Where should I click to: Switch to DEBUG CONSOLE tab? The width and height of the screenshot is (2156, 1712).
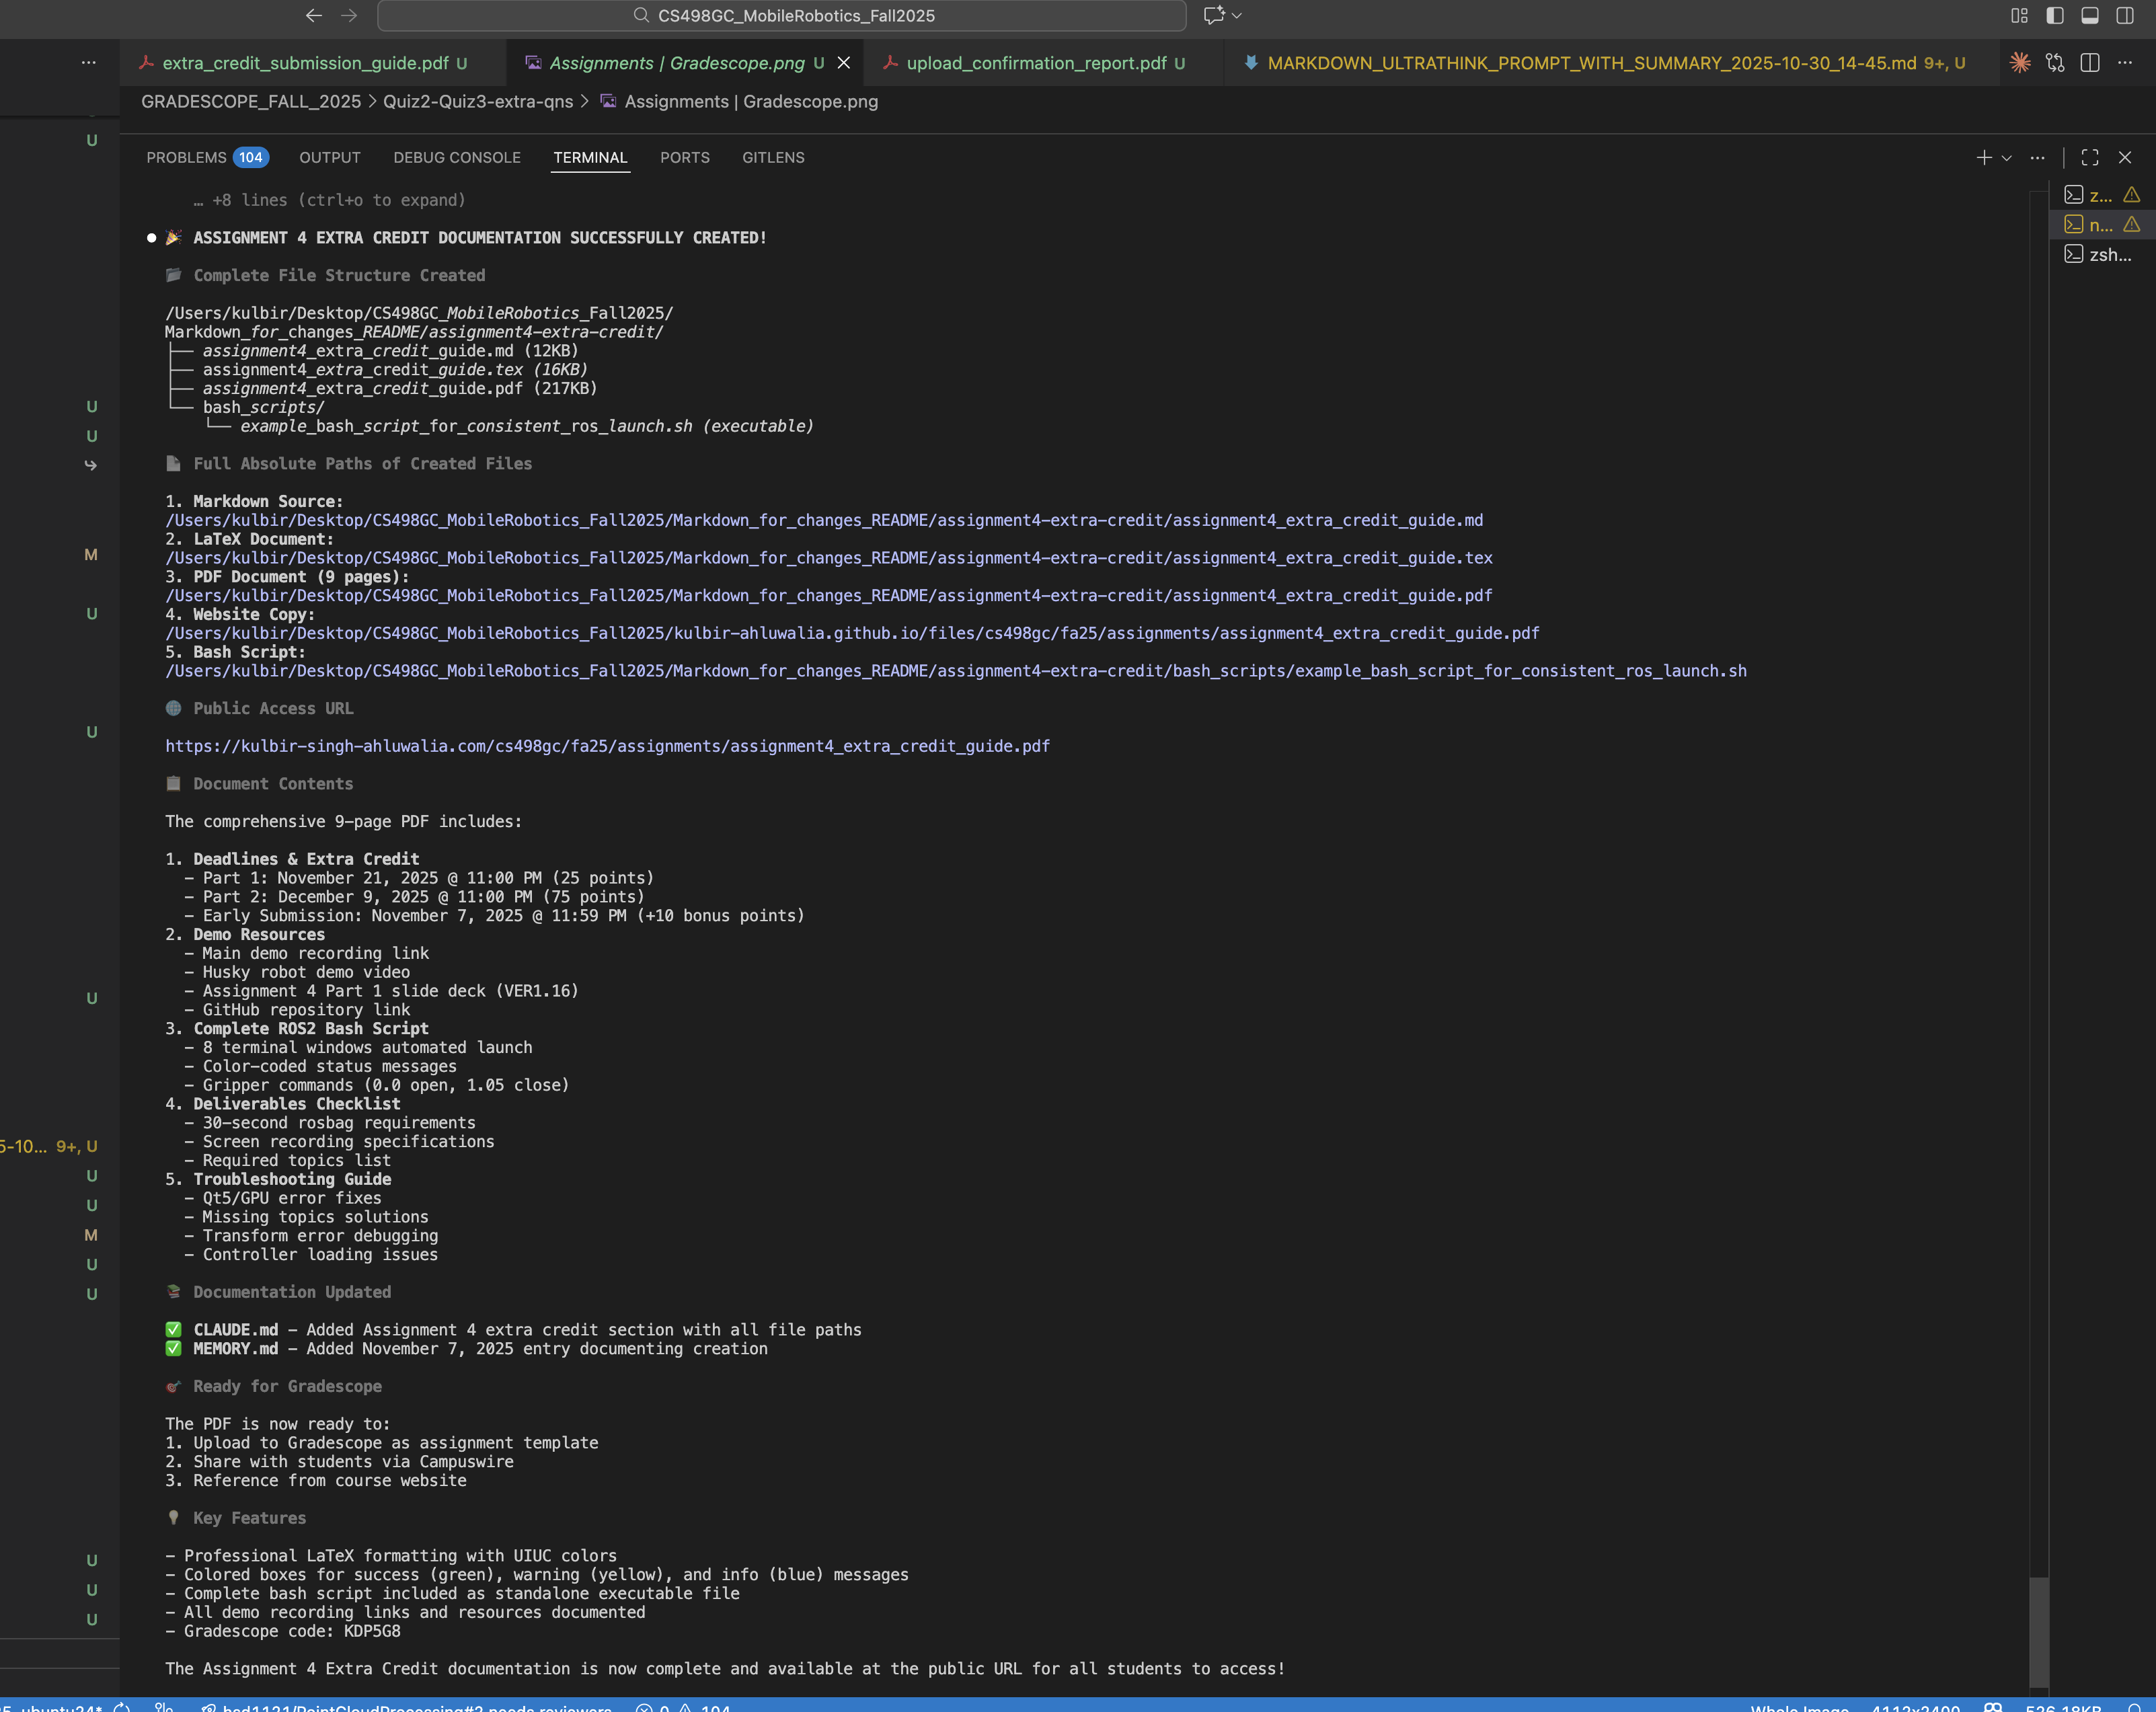pos(457,158)
